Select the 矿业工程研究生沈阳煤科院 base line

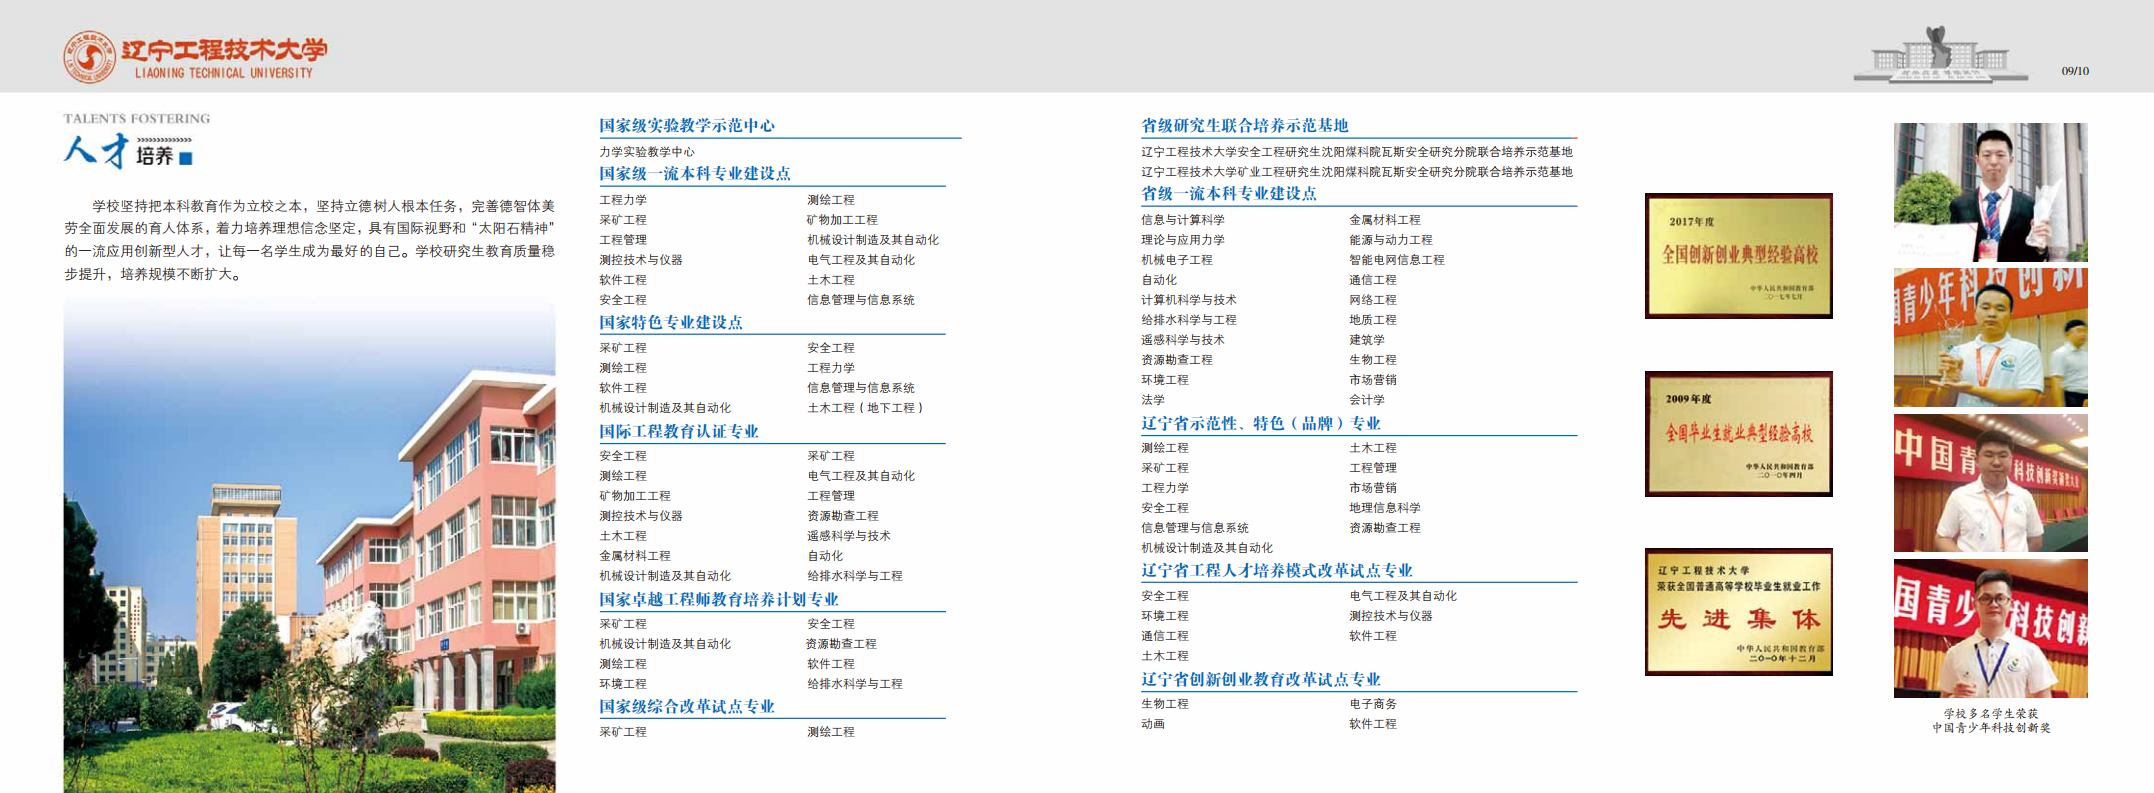pyautogui.click(x=1357, y=172)
